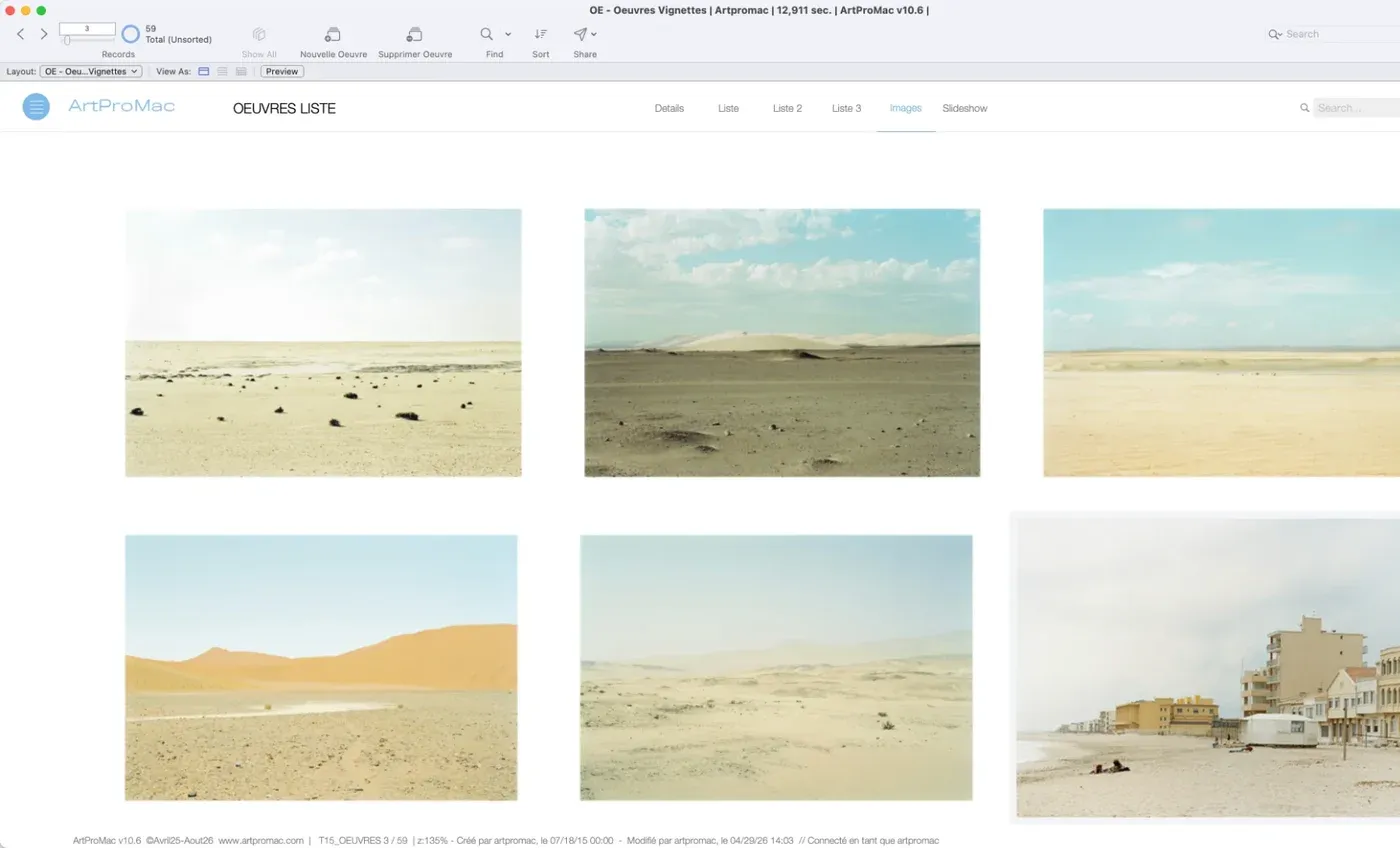Click the Sort records icon
Image resolution: width=1400 pixels, height=848 pixels.
coord(541,34)
